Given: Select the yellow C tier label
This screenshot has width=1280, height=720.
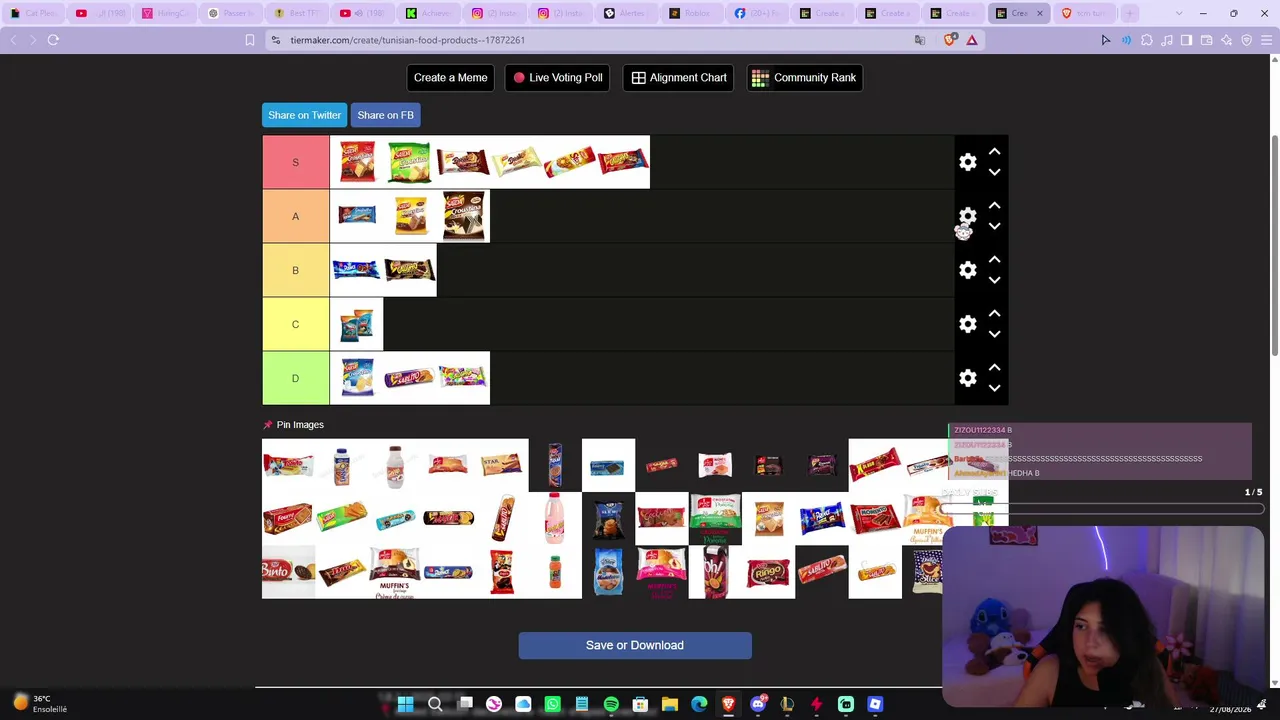Looking at the screenshot, I should point(295,324).
